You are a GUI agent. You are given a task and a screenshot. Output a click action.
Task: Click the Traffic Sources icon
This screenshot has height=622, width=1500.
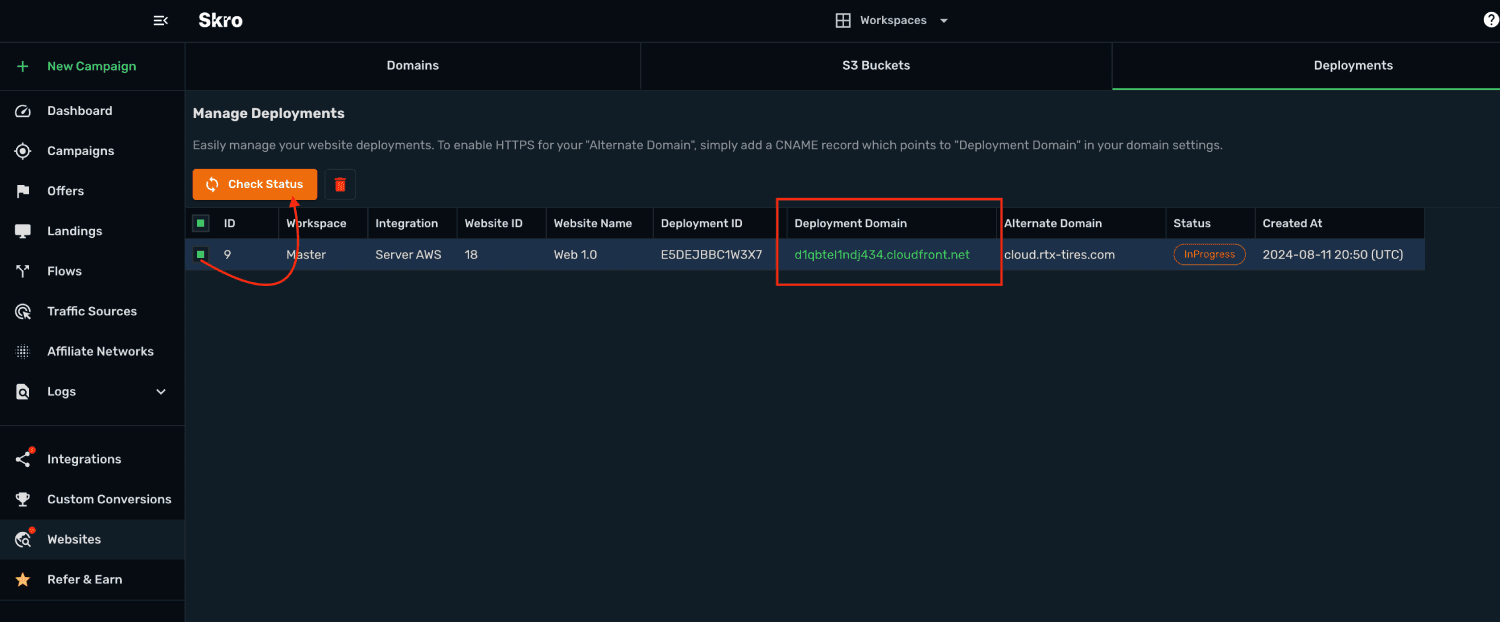pyautogui.click(x=23, y=311)
